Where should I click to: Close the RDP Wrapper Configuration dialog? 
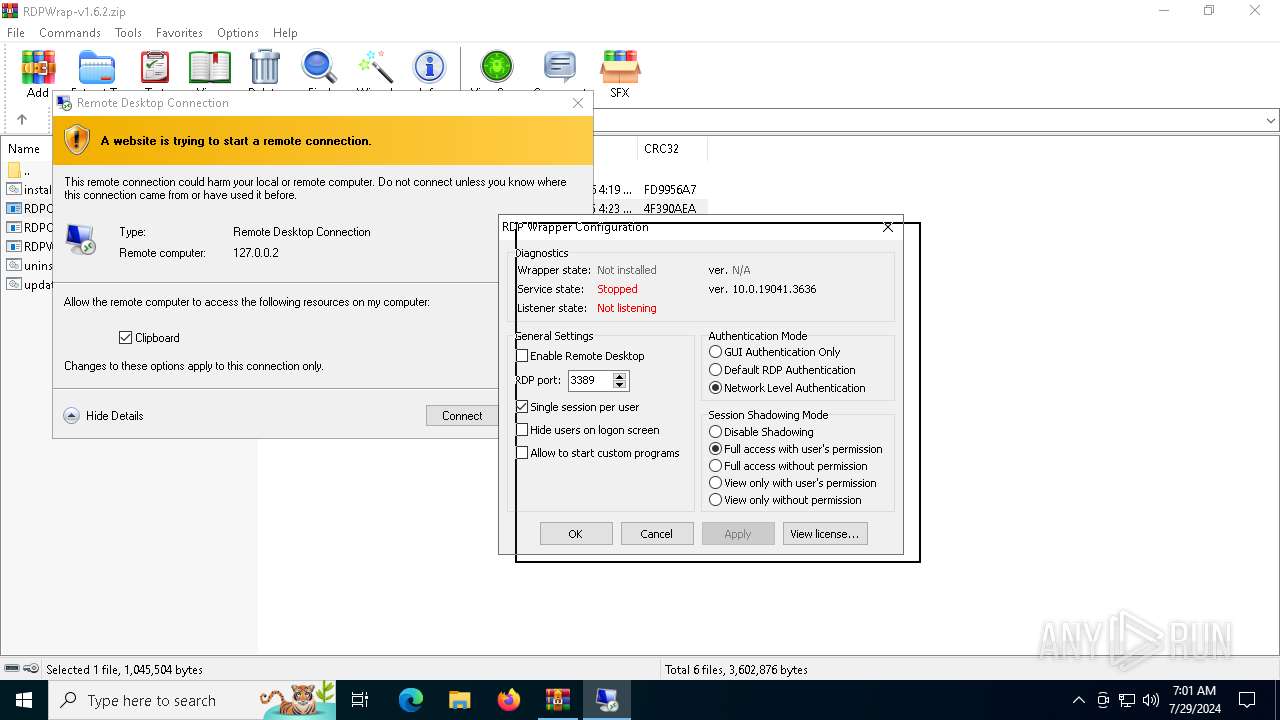point(888,227)
